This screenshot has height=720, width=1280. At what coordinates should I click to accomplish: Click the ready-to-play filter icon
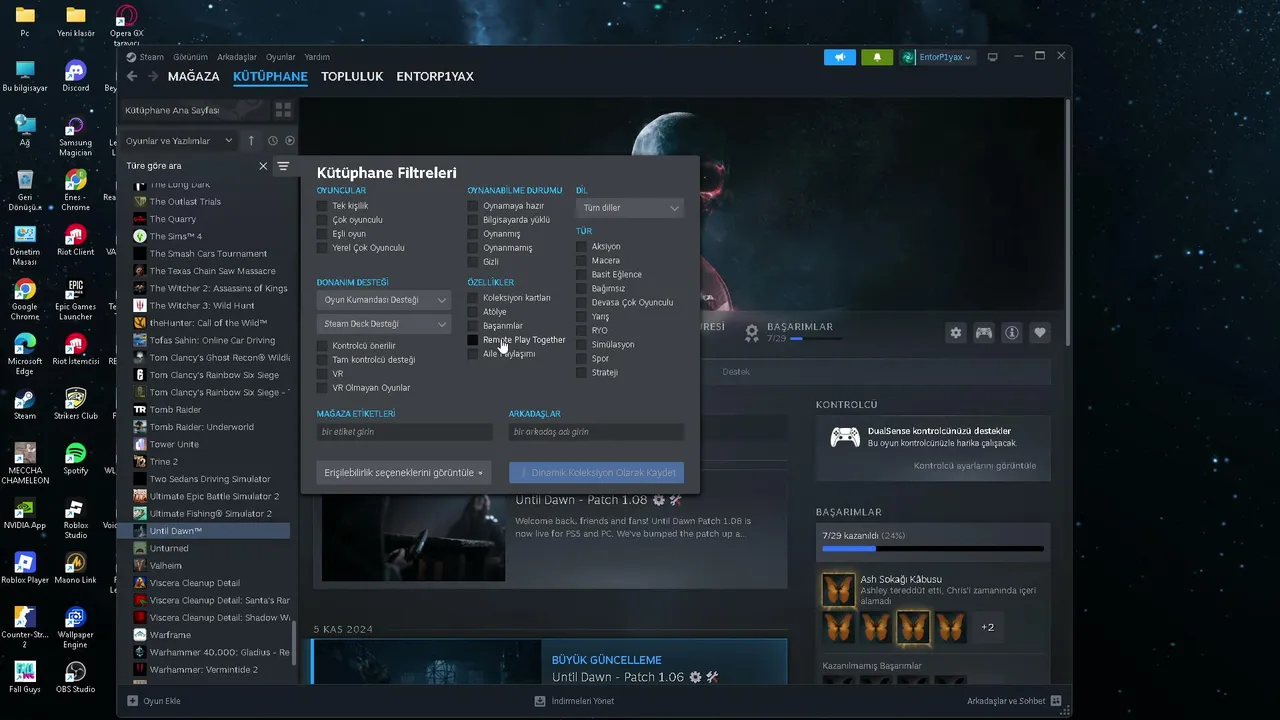click(x=290, y=141)
